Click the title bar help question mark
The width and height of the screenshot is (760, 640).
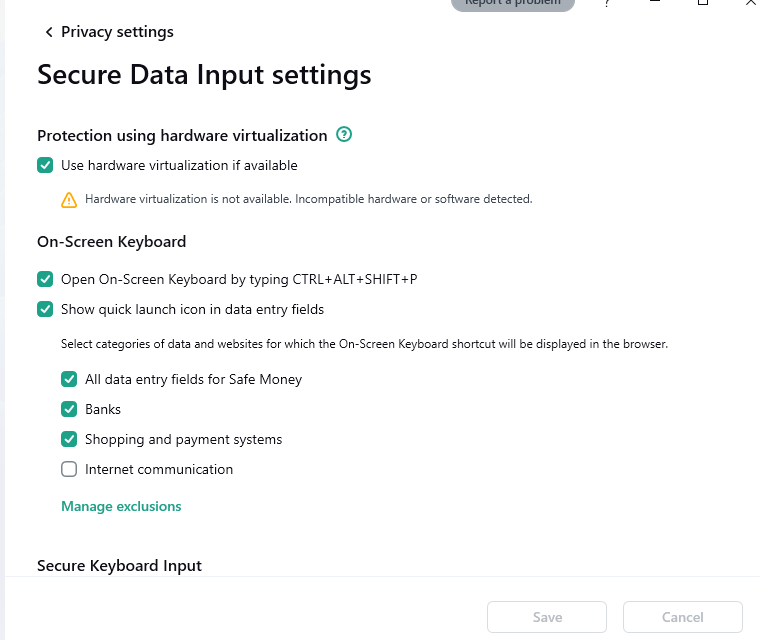pyautogui.click(x=606, y=4)
